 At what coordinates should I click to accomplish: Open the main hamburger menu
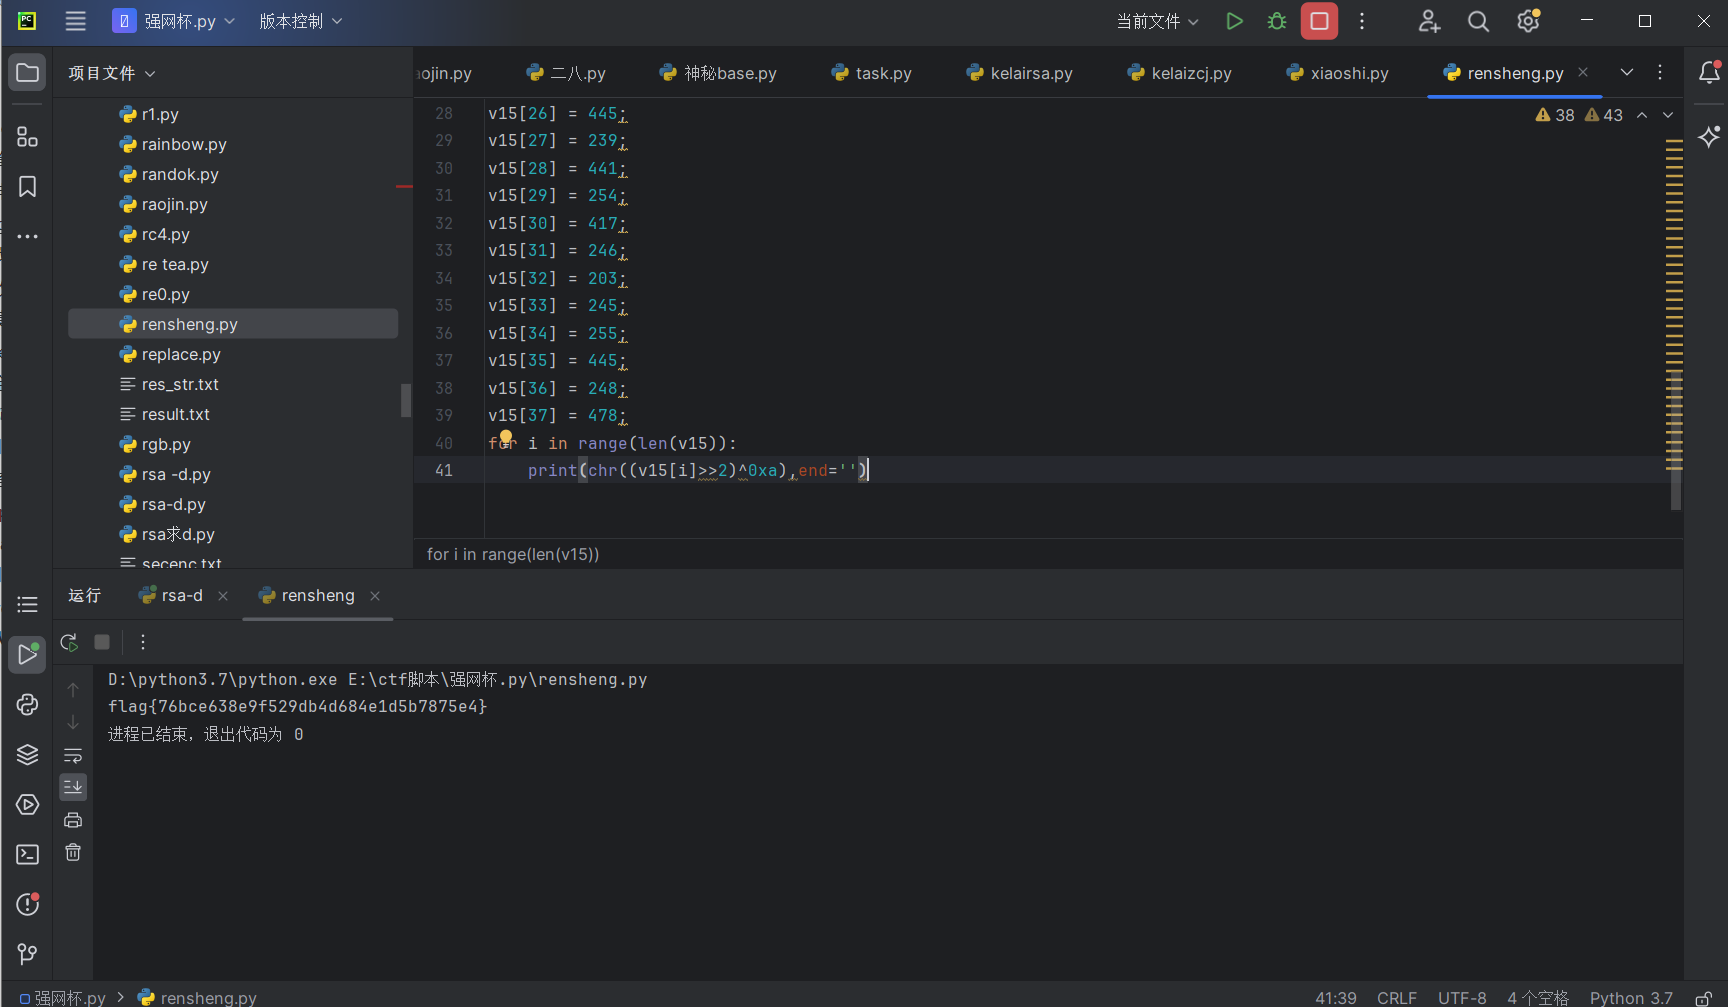coord(75,21)
